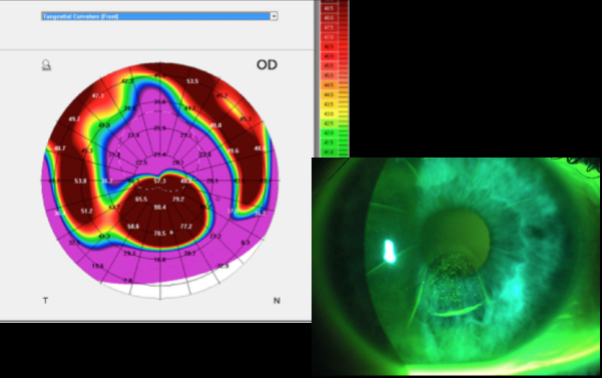The width and height of the screenshot is (602, 378).
Task: Select the 43.0 yellow swatch on color scale
Action: 329,114
